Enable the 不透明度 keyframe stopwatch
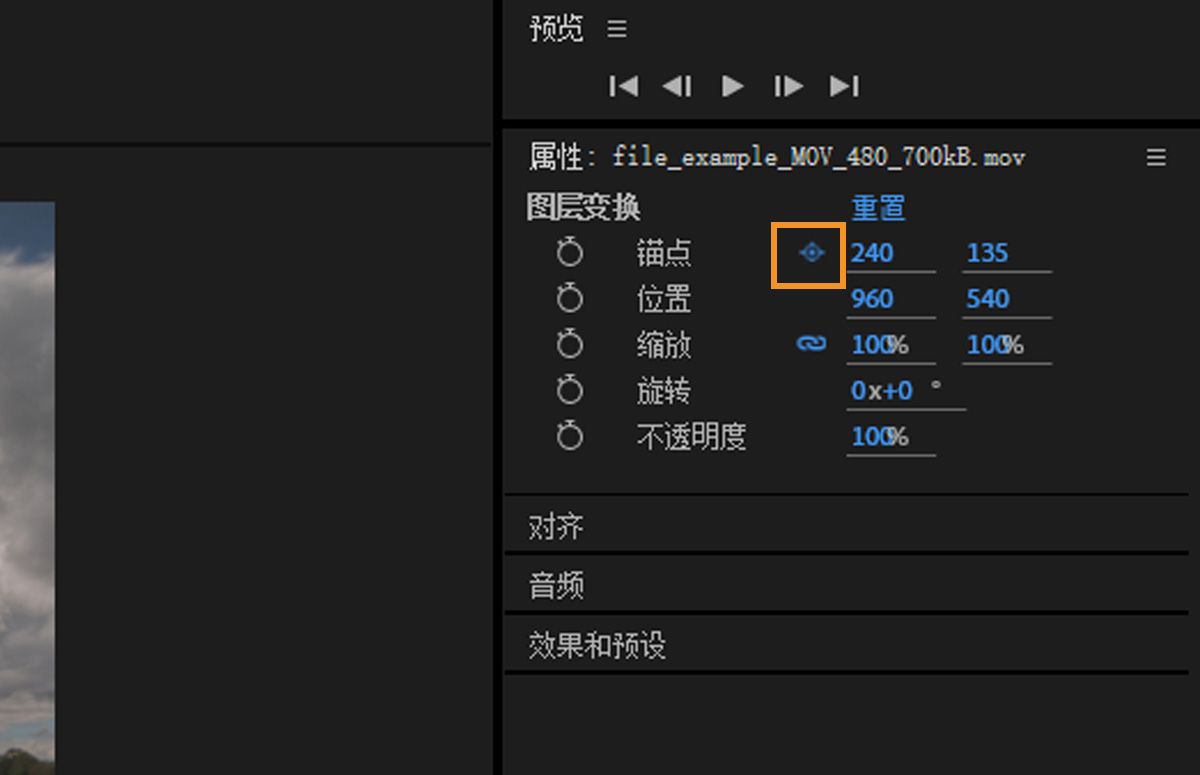The height and width of the screenshot is (775, 1200). tap(570, 436)
